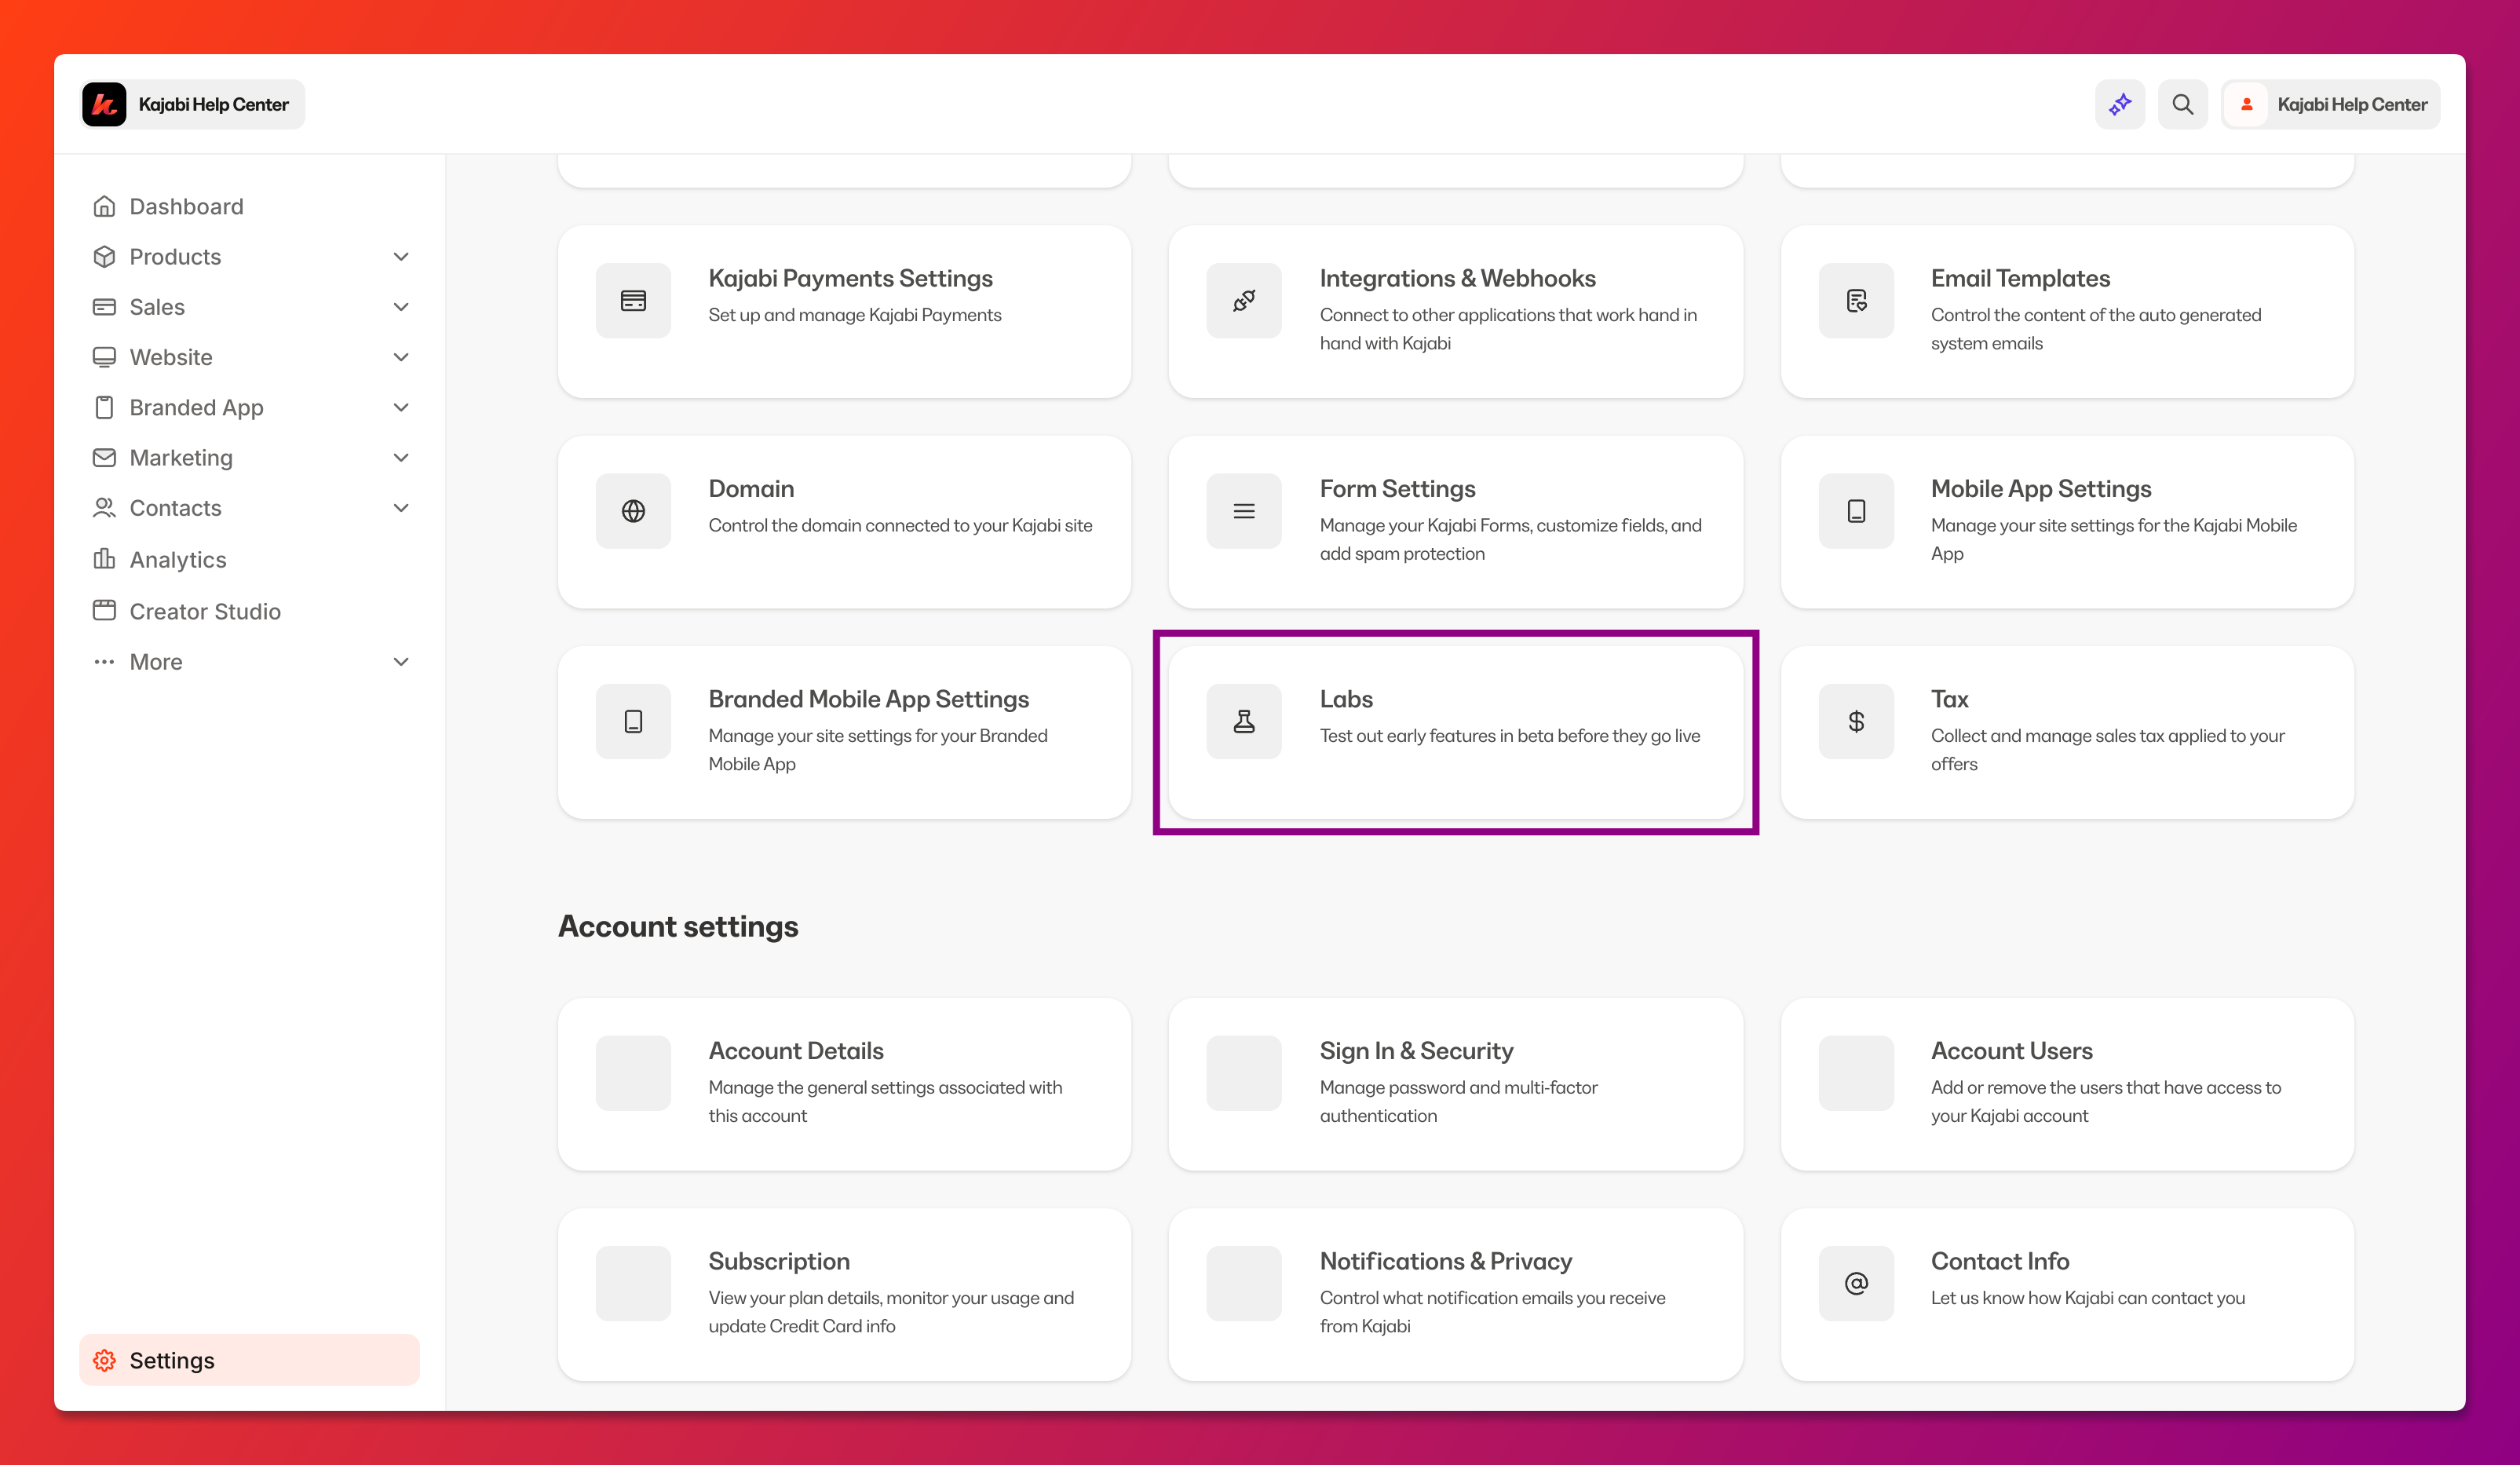Click the Account Details placeholder icon
This screenshot has height=1465, width=2520.
pos(633,1073)
